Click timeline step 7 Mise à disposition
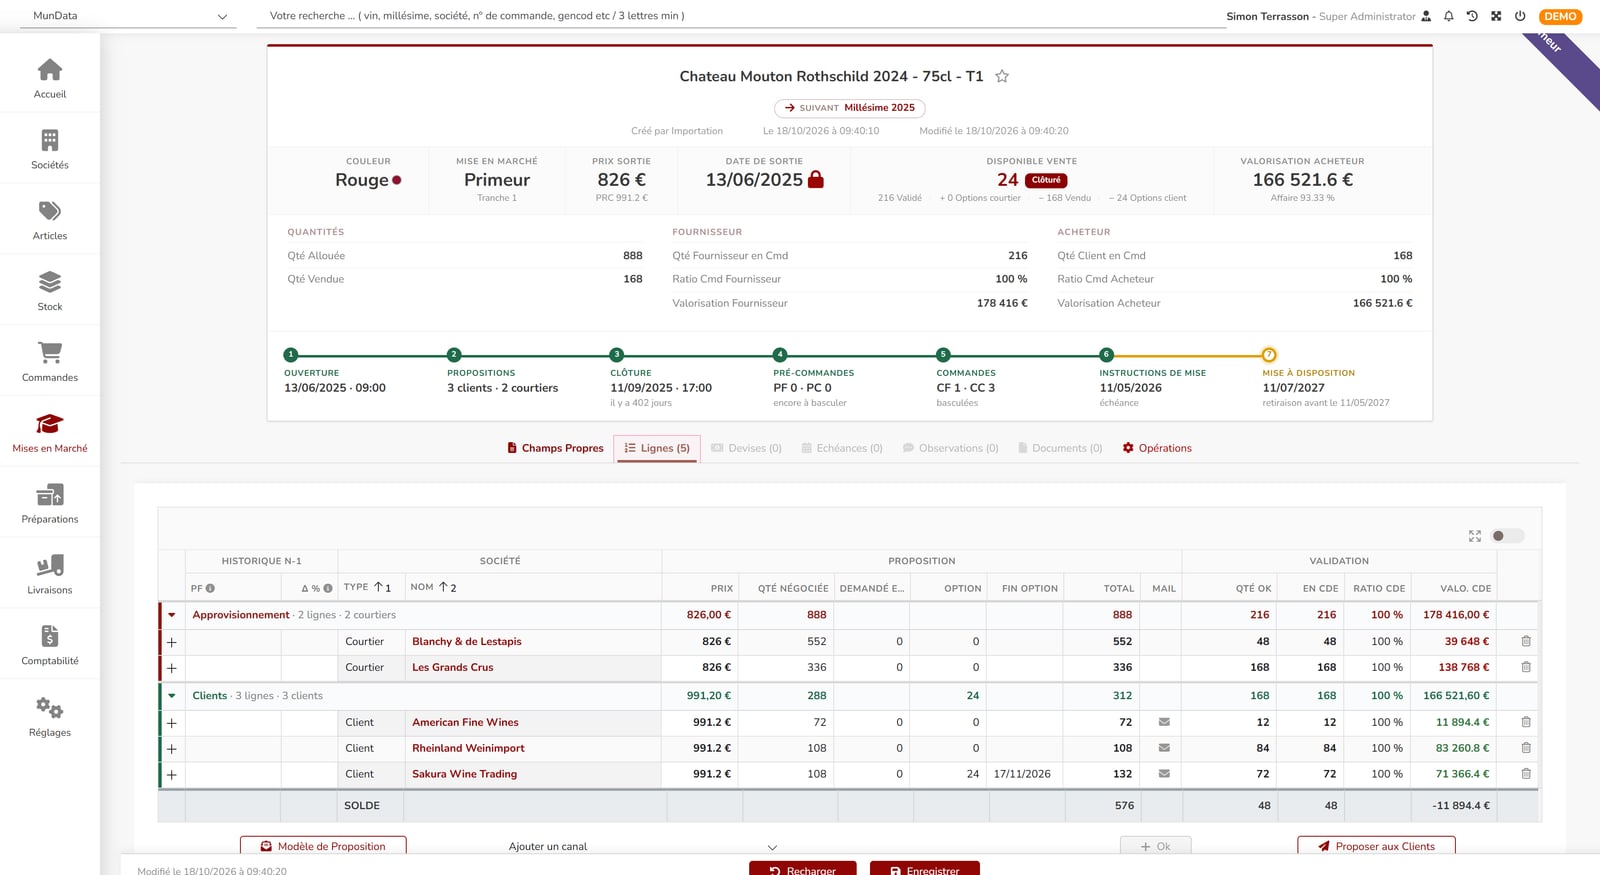Screen dimensions: 1600x875 point(1269,355)
